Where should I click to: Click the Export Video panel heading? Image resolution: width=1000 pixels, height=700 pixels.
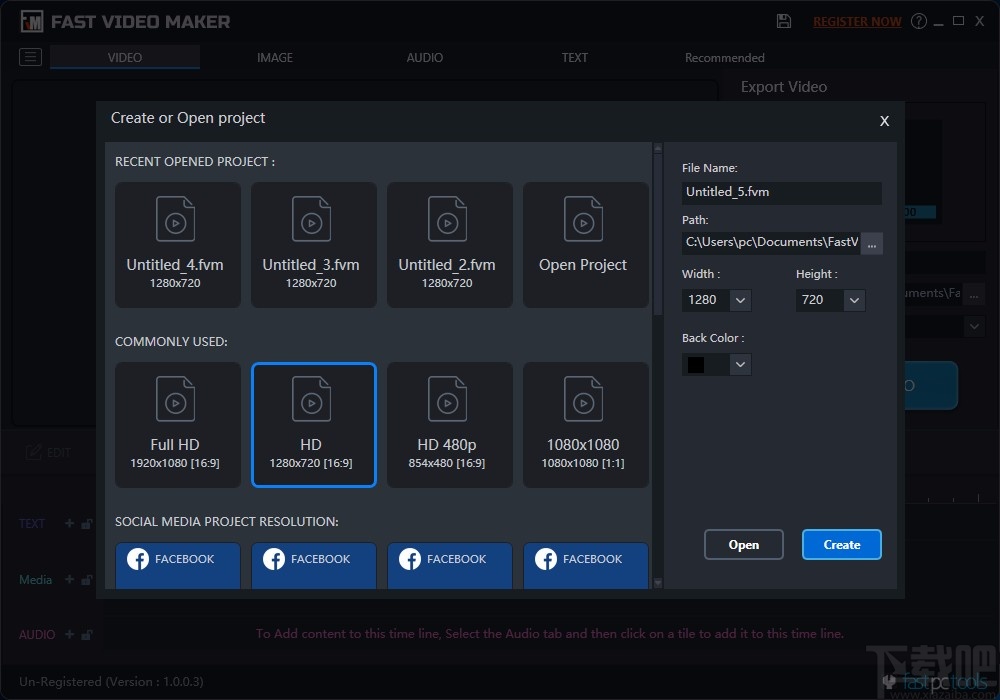pyautogui.click(x=784, y=87)
